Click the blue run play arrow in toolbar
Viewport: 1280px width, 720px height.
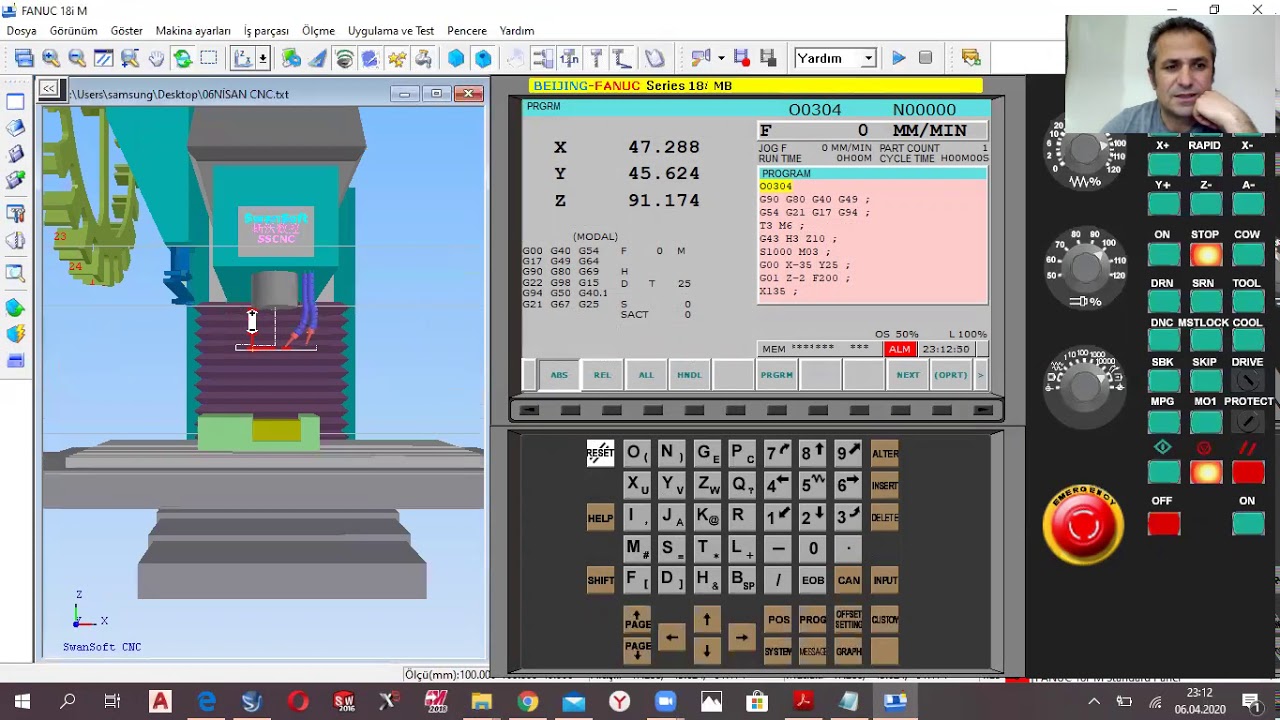click(x=899, y=58)
